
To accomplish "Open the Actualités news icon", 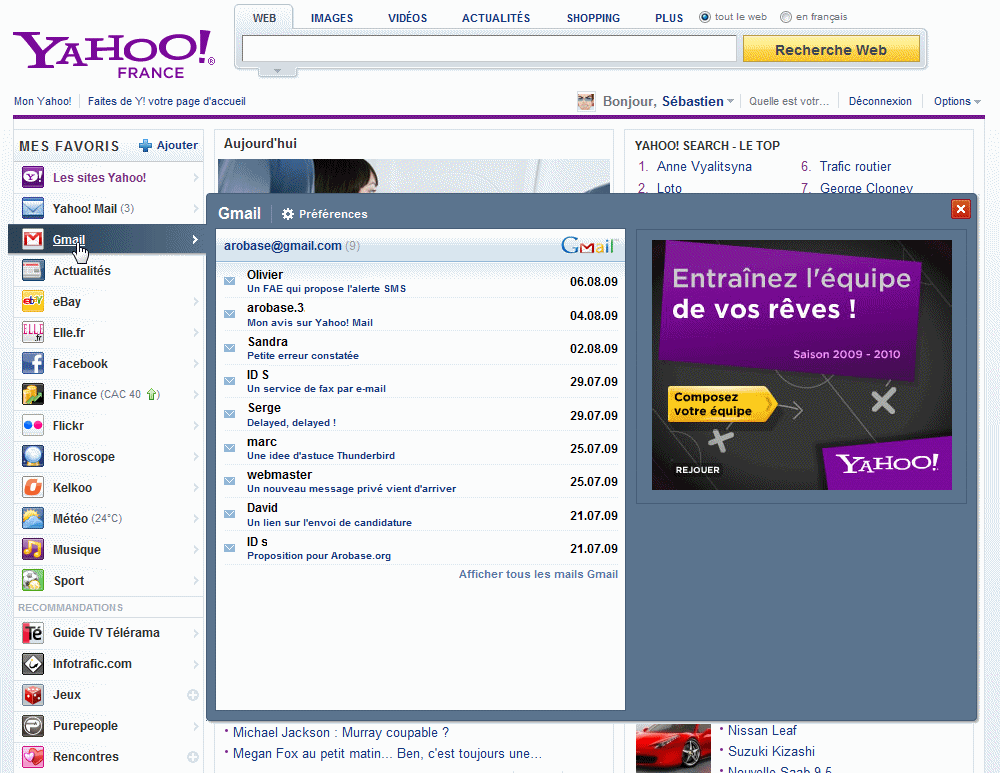I will 33,270.
